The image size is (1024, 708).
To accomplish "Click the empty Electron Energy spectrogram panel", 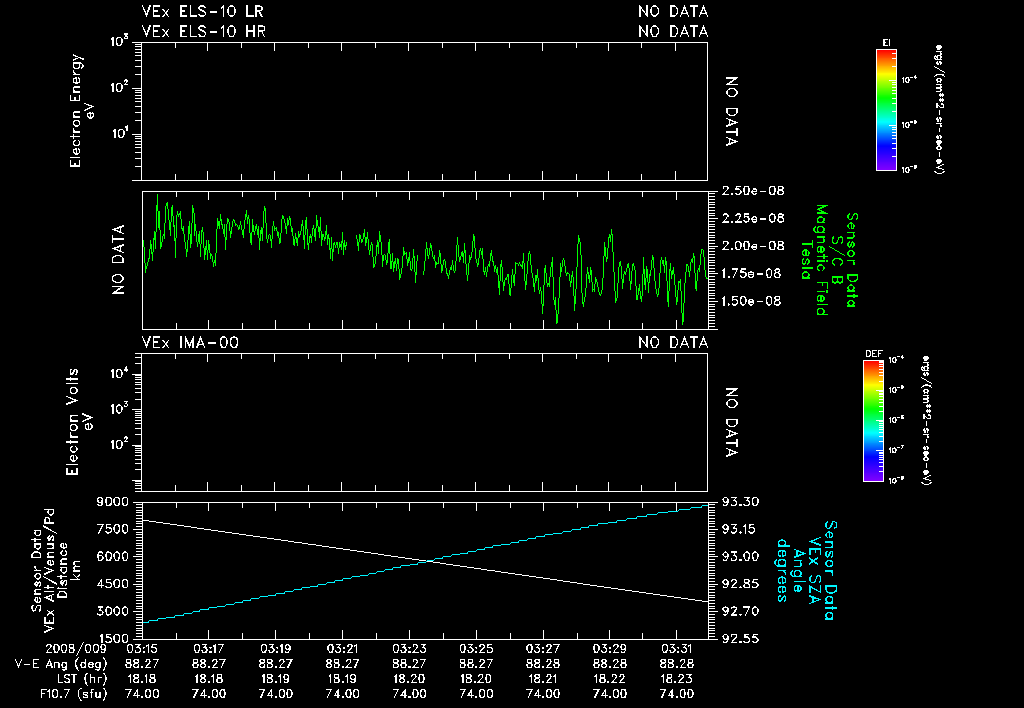I will click(424, 111).
